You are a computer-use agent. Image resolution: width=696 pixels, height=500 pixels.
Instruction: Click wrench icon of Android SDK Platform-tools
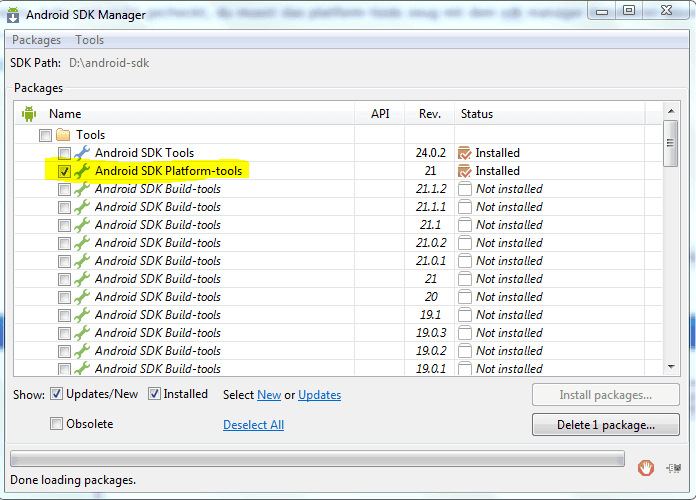coord(82,171)
